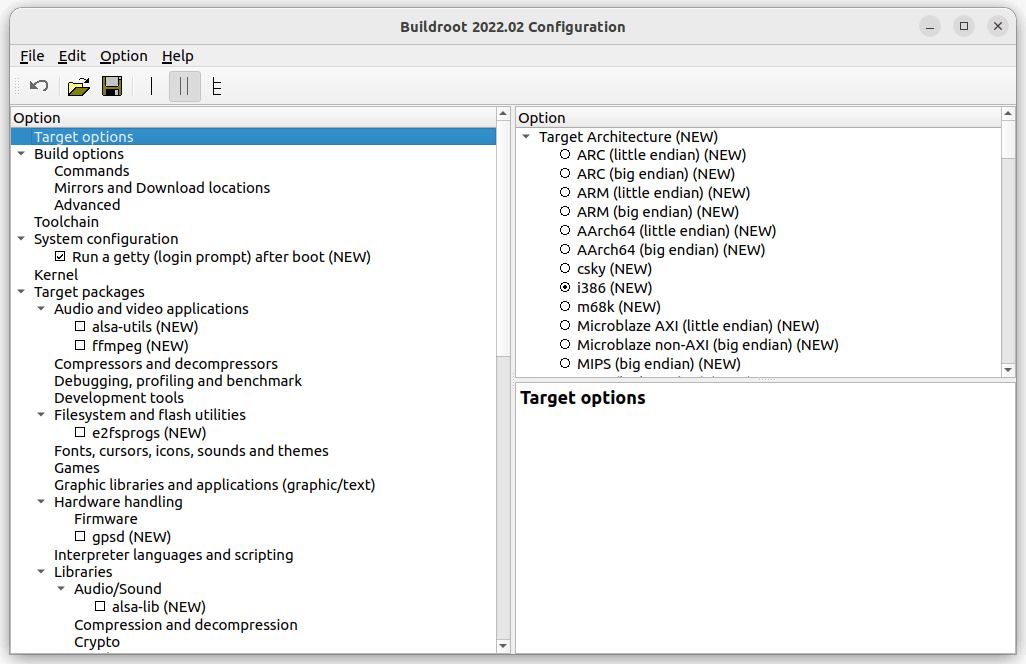This screenshot has width=1026, height=664.
Task: Select the split view toolbar icon
Action: click(184, 87)
